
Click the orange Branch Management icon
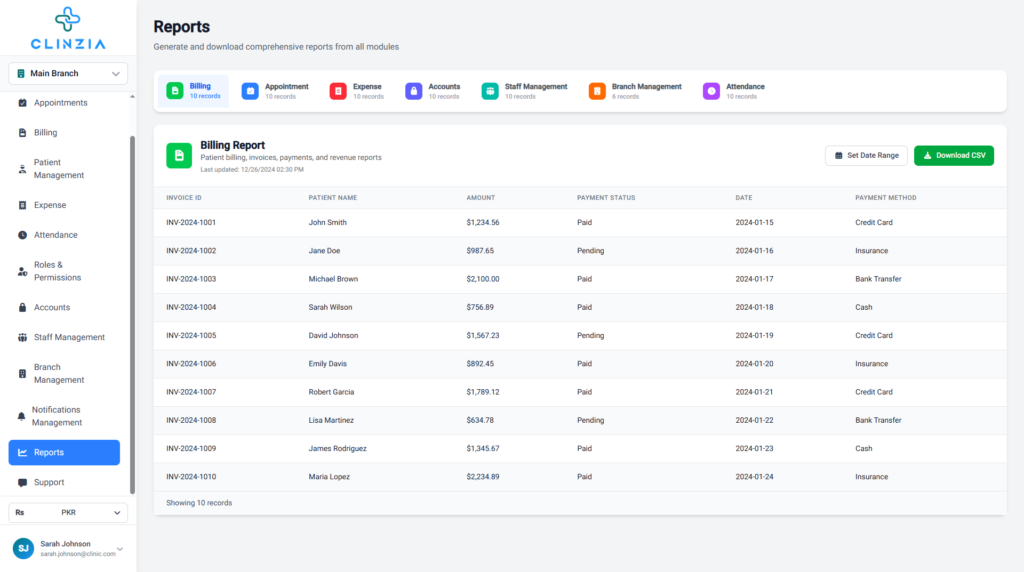point(597,91)
